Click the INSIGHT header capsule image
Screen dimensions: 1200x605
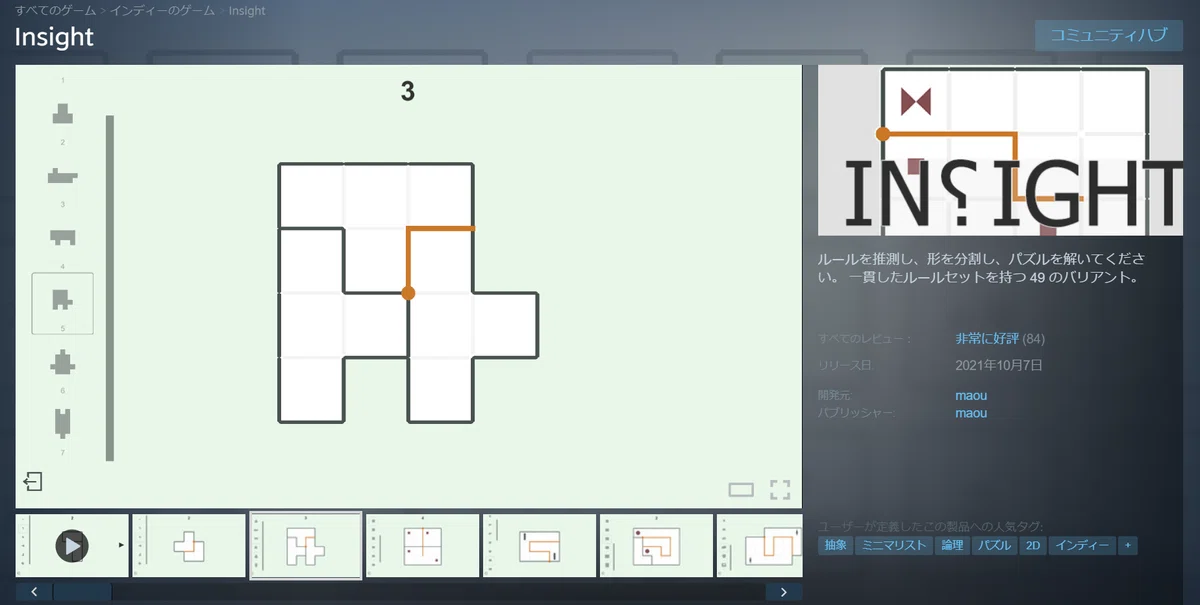1000,150
